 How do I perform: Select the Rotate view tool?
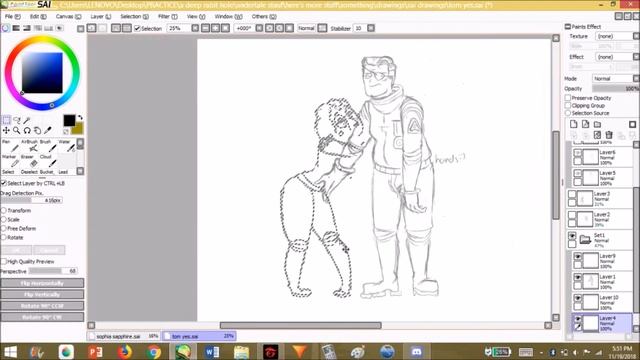coord(27,130)
